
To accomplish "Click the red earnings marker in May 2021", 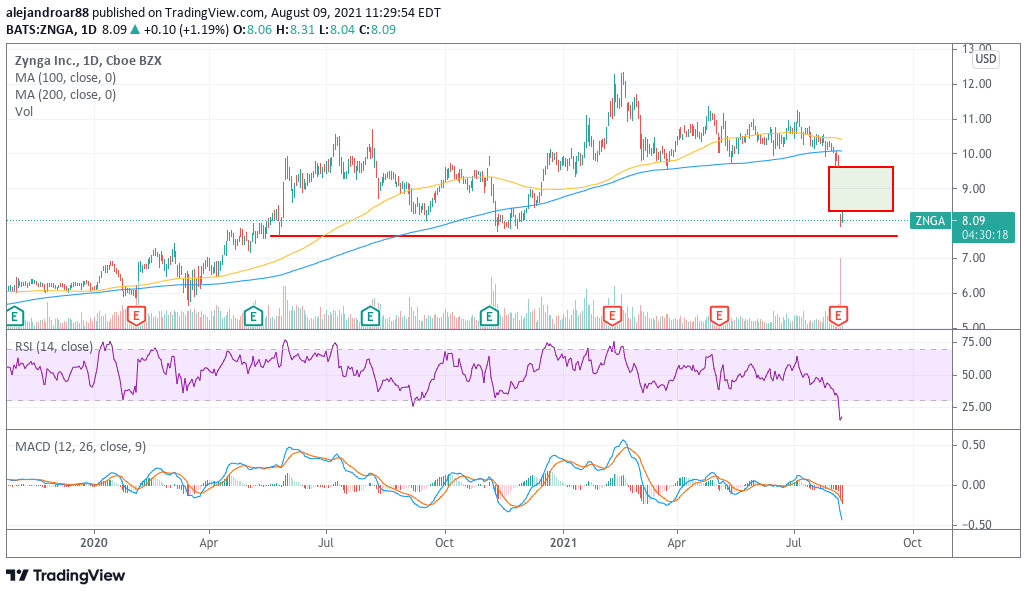I will pyautogui.click(x=719, y=316).
